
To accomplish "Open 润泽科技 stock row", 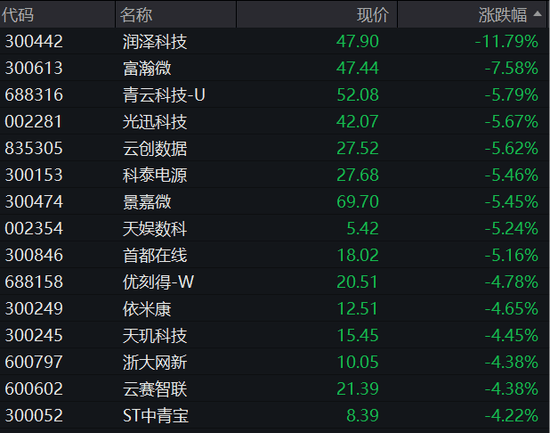I will [x=275, y=41].
